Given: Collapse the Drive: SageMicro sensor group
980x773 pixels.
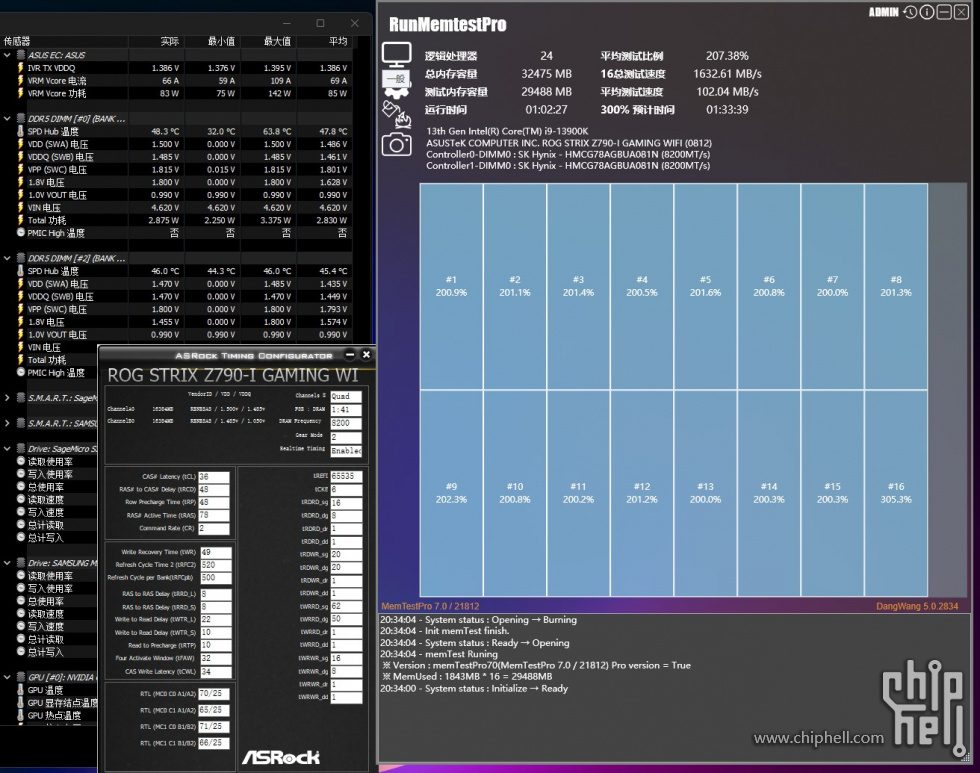Looking at the screenshot, I should point(7,449).
